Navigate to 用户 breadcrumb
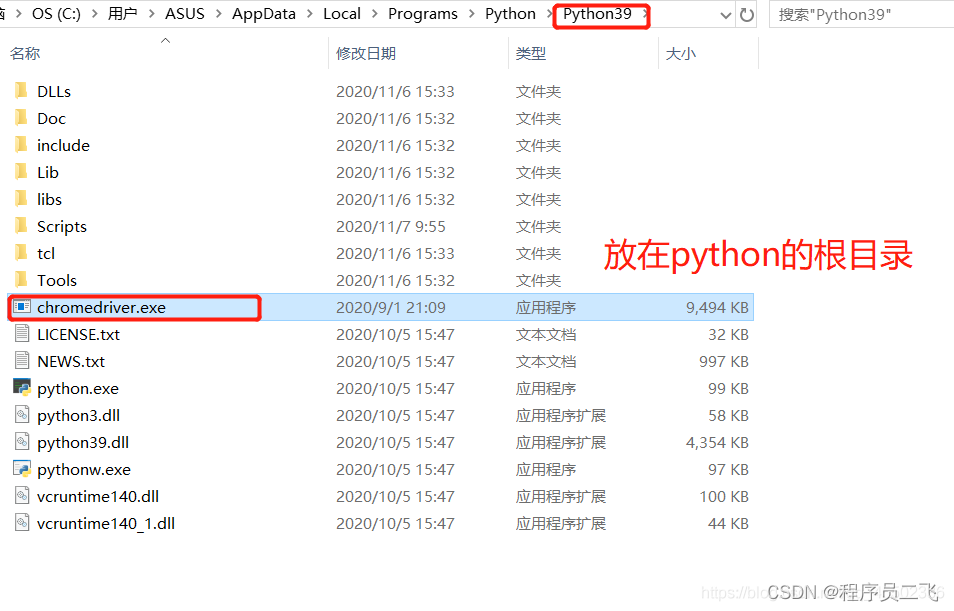Screen dimensions: 954x611 (122, 14)
